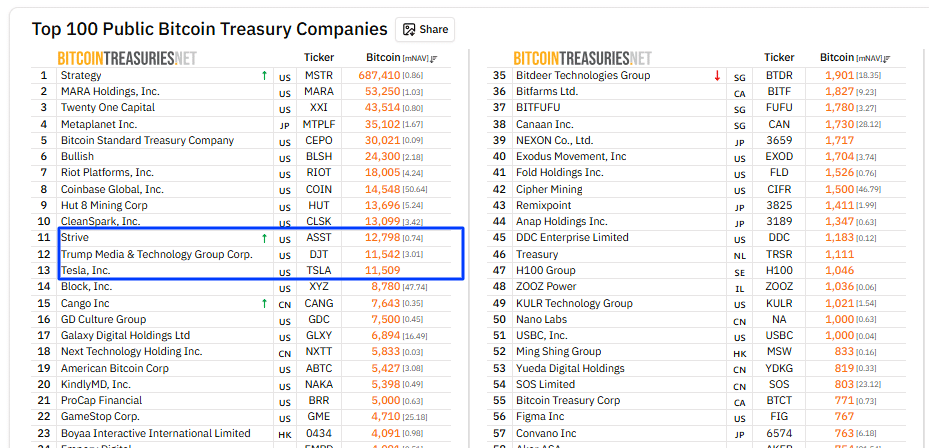Click right table Bitcoin column header
The image size is (929, 448).
837,57
